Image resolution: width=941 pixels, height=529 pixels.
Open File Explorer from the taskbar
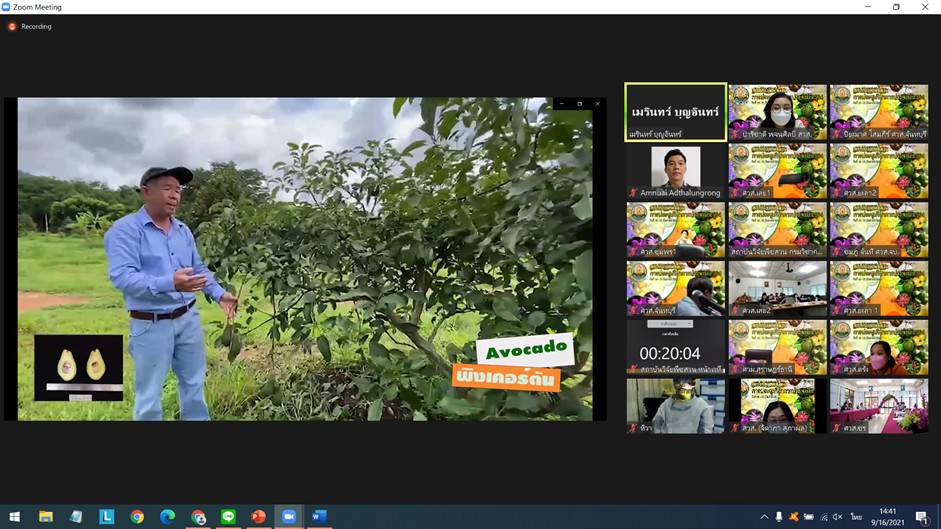click(46, 517)
